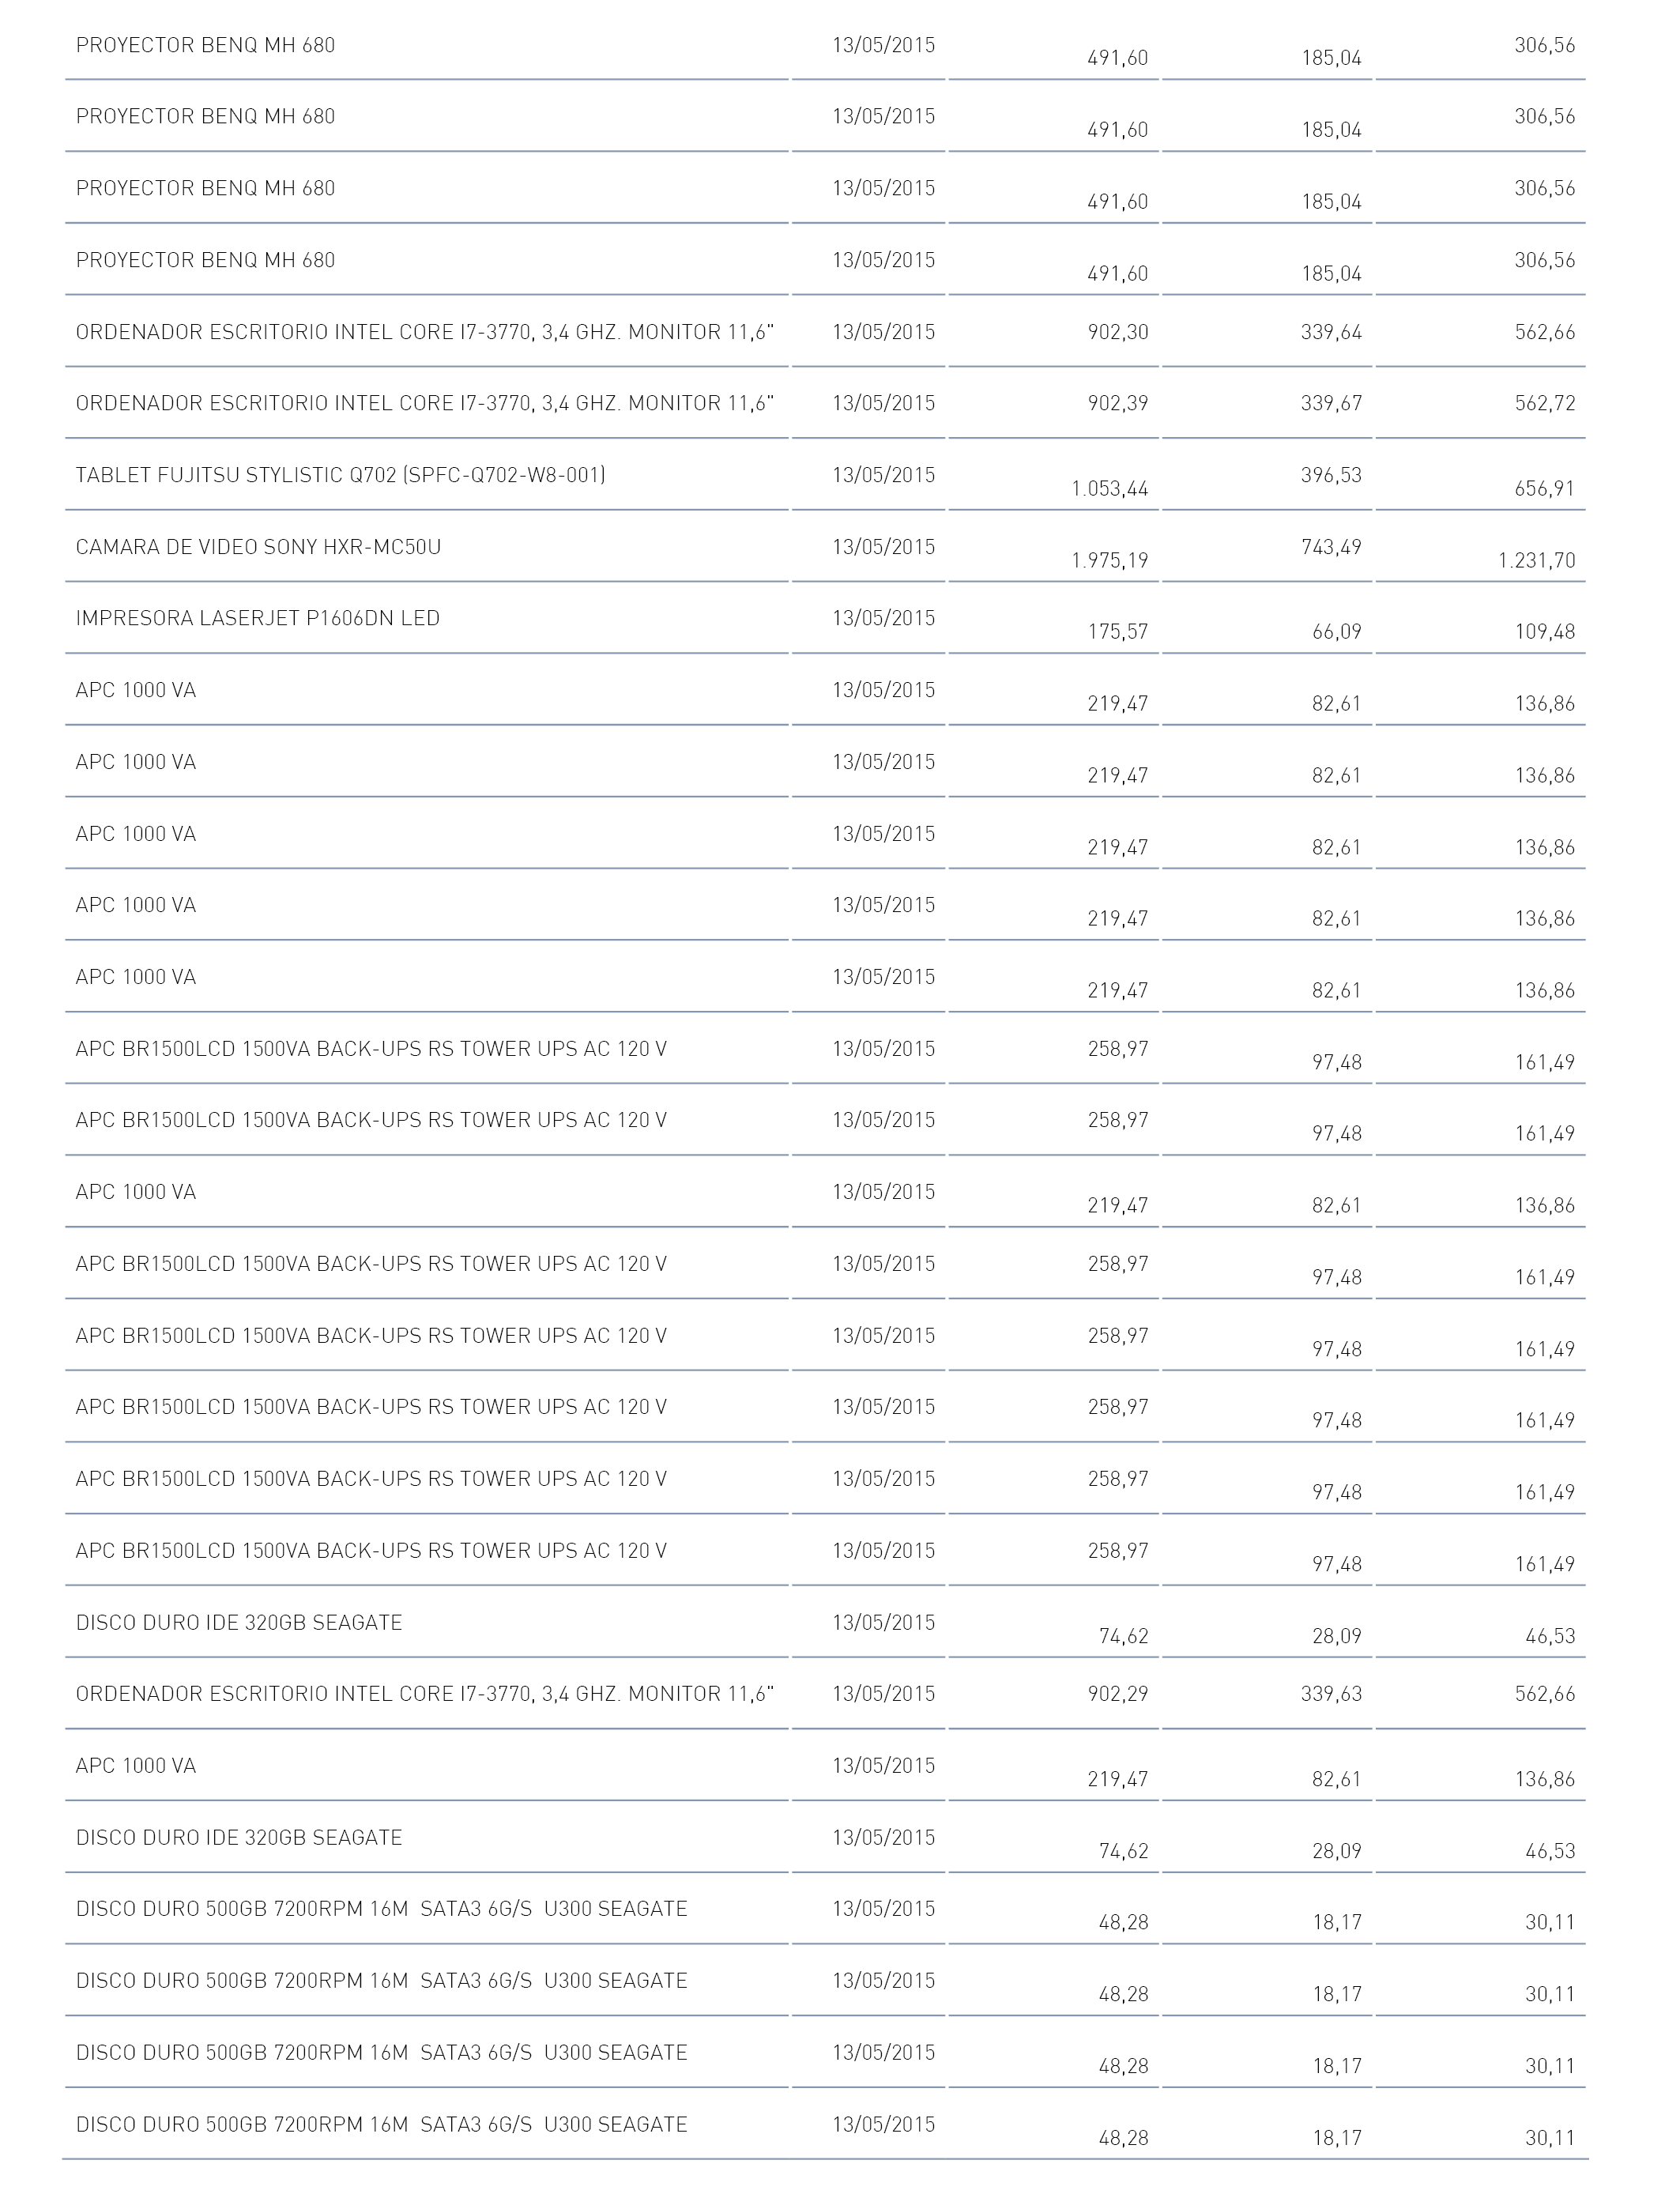Click the value 1.975,19 in the Sony camera row
This screenshot has height=2194, width=1680.
point(1110,561)
